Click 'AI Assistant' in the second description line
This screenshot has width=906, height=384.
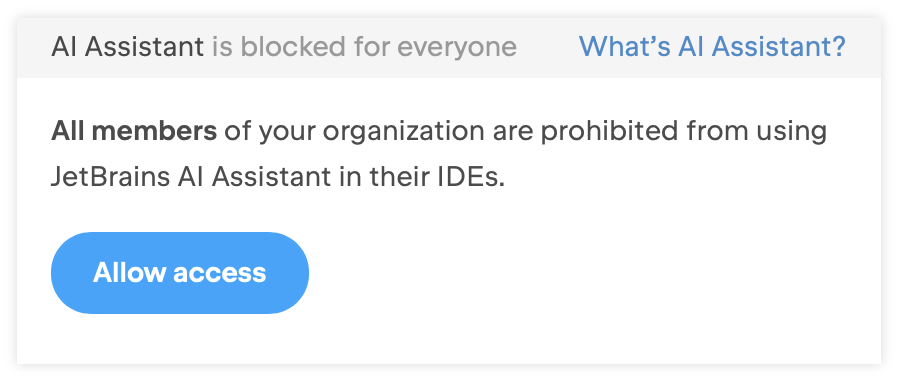click(254, 177)
